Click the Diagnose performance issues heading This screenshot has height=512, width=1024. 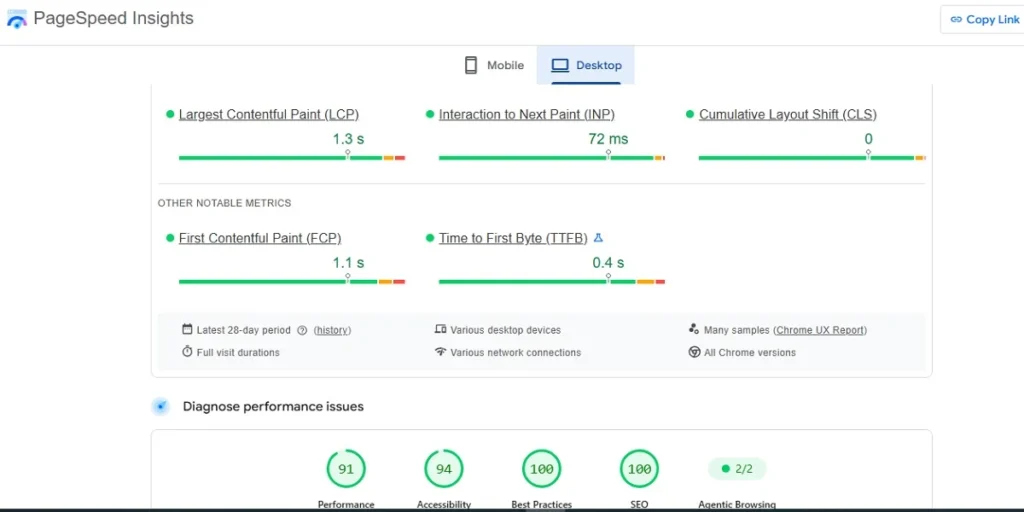coord(273,407)
